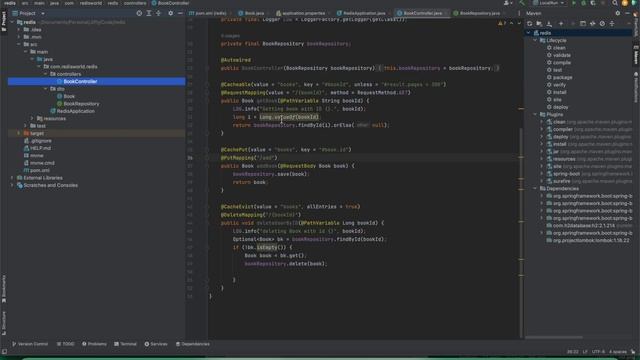Open Maven panel gear settings
The height and width of the screenshot is (360, 640).
(618, 13)
